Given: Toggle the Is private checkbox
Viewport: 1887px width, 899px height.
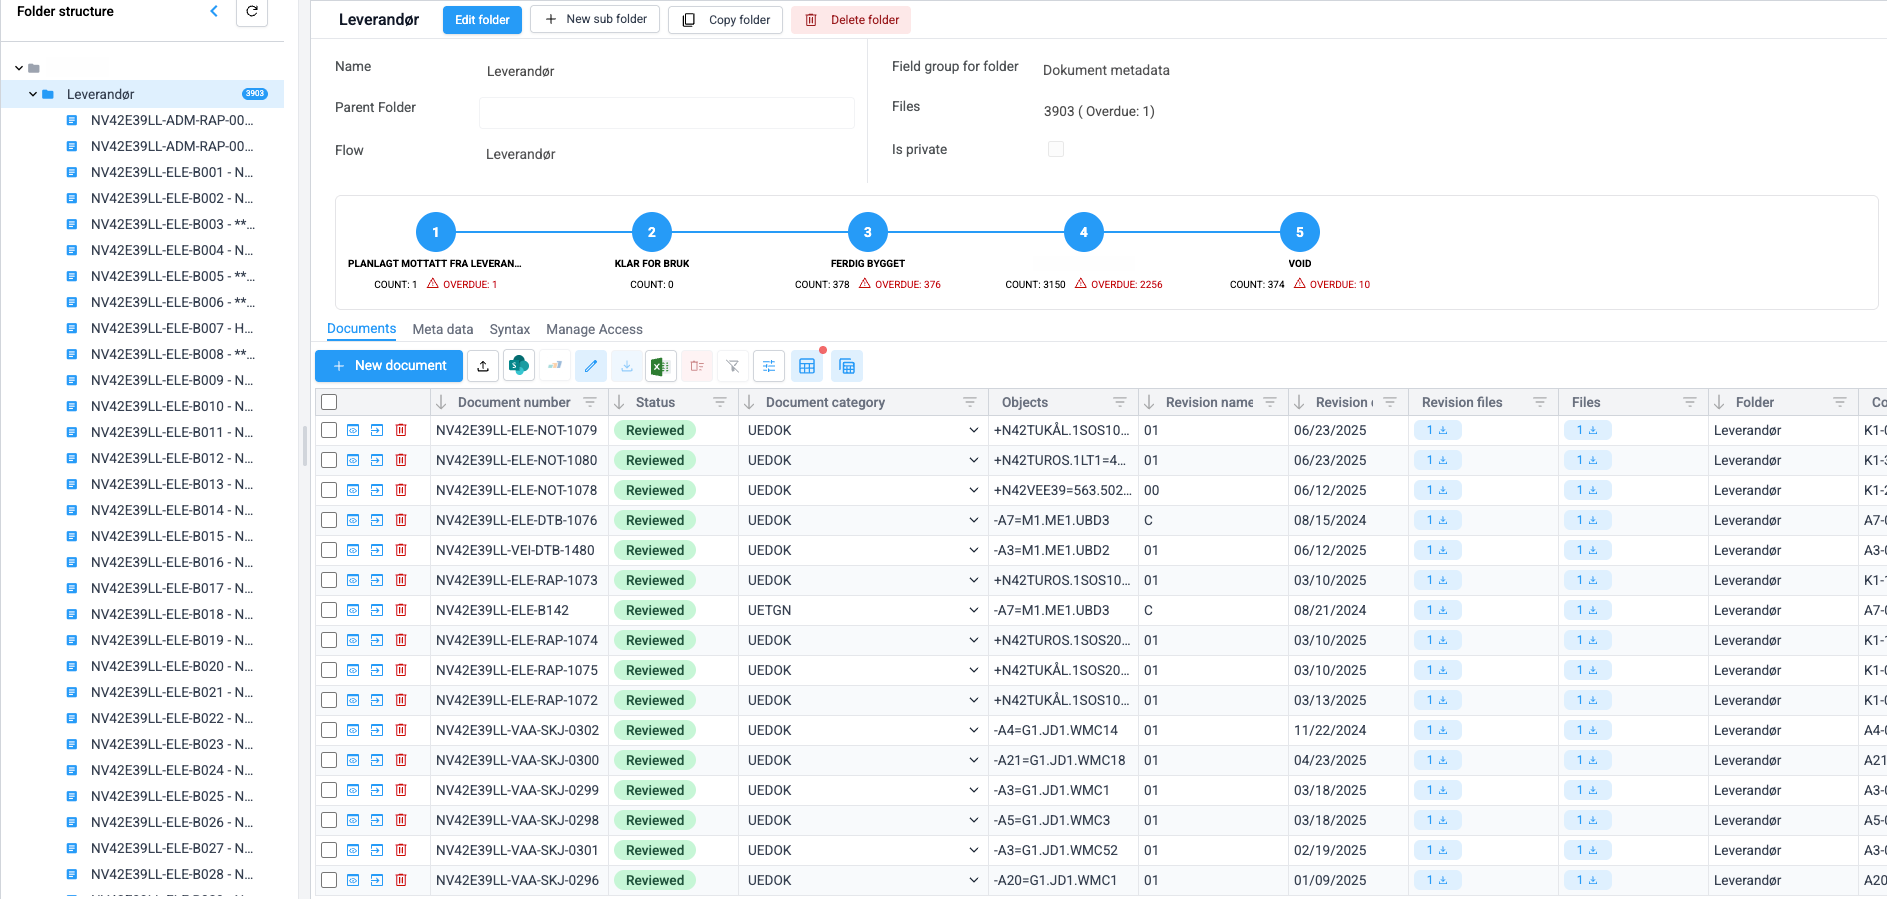Looking at the screenshot, I should point(1056,149).
